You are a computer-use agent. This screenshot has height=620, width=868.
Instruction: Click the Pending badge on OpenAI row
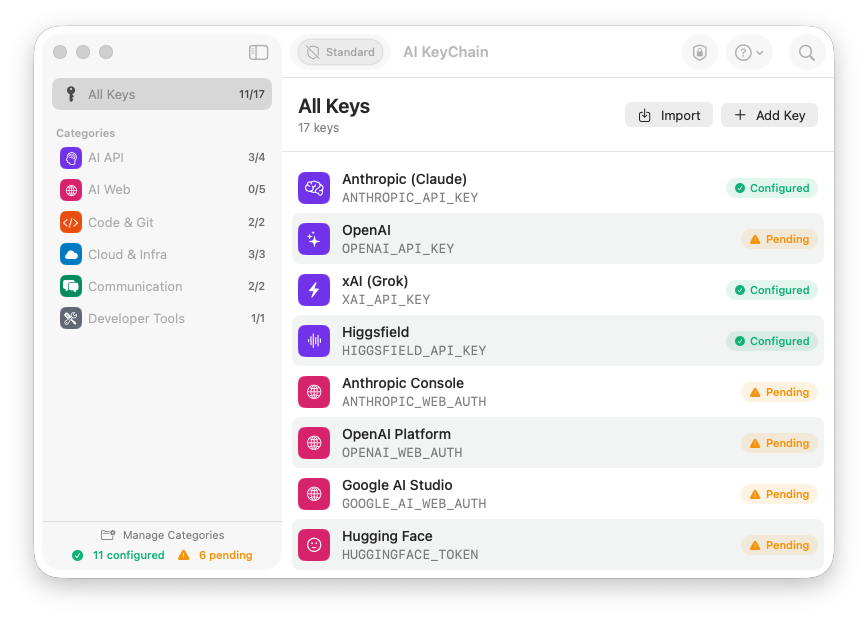779,239
